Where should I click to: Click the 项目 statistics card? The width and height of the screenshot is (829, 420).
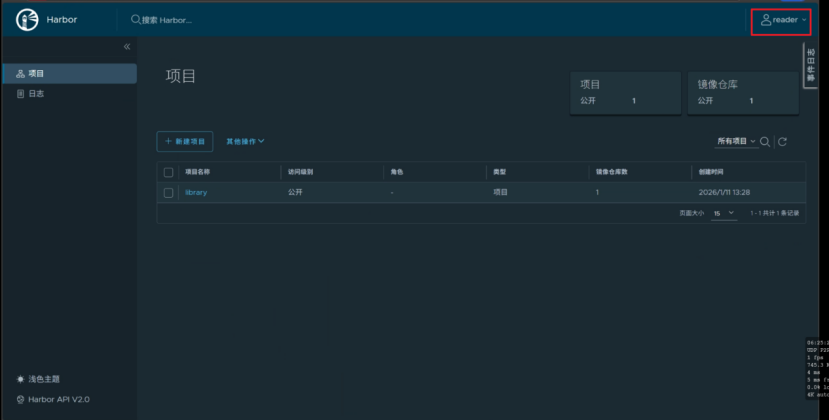(x=625, y=93)
